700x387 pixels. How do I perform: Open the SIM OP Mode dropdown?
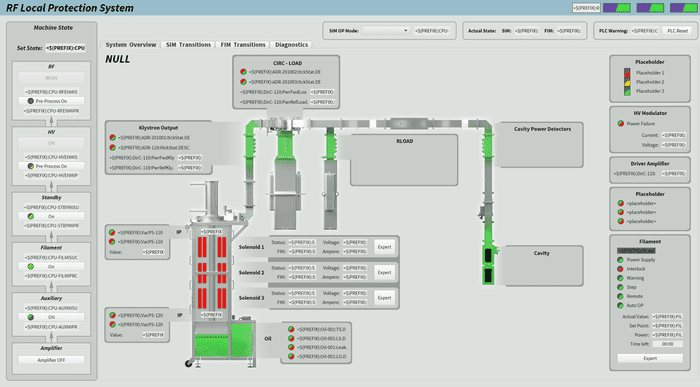pos(386,31)
